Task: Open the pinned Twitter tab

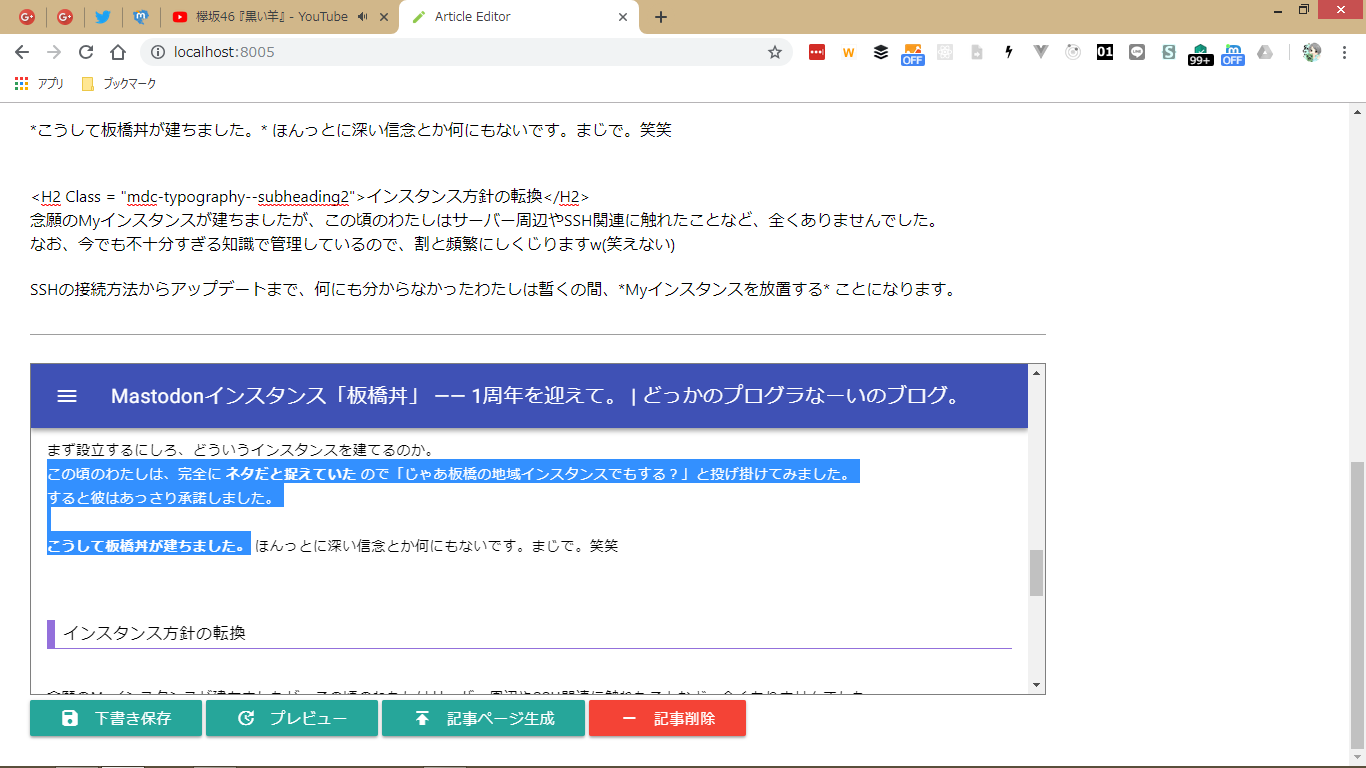Action: click(x=102, y=17)
